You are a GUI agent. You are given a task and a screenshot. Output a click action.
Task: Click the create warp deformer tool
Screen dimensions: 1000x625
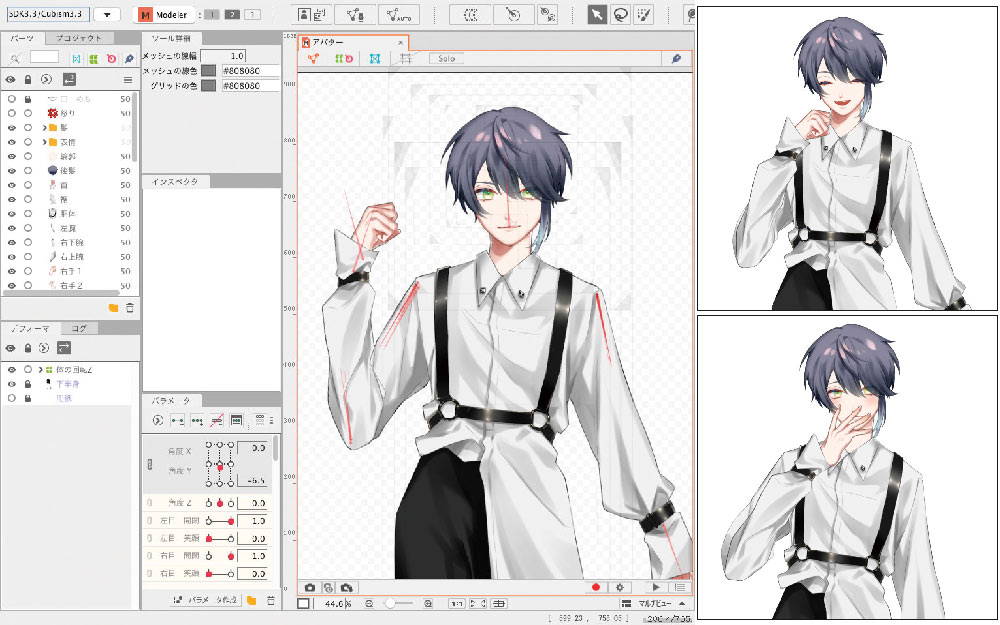pos(470,14)
